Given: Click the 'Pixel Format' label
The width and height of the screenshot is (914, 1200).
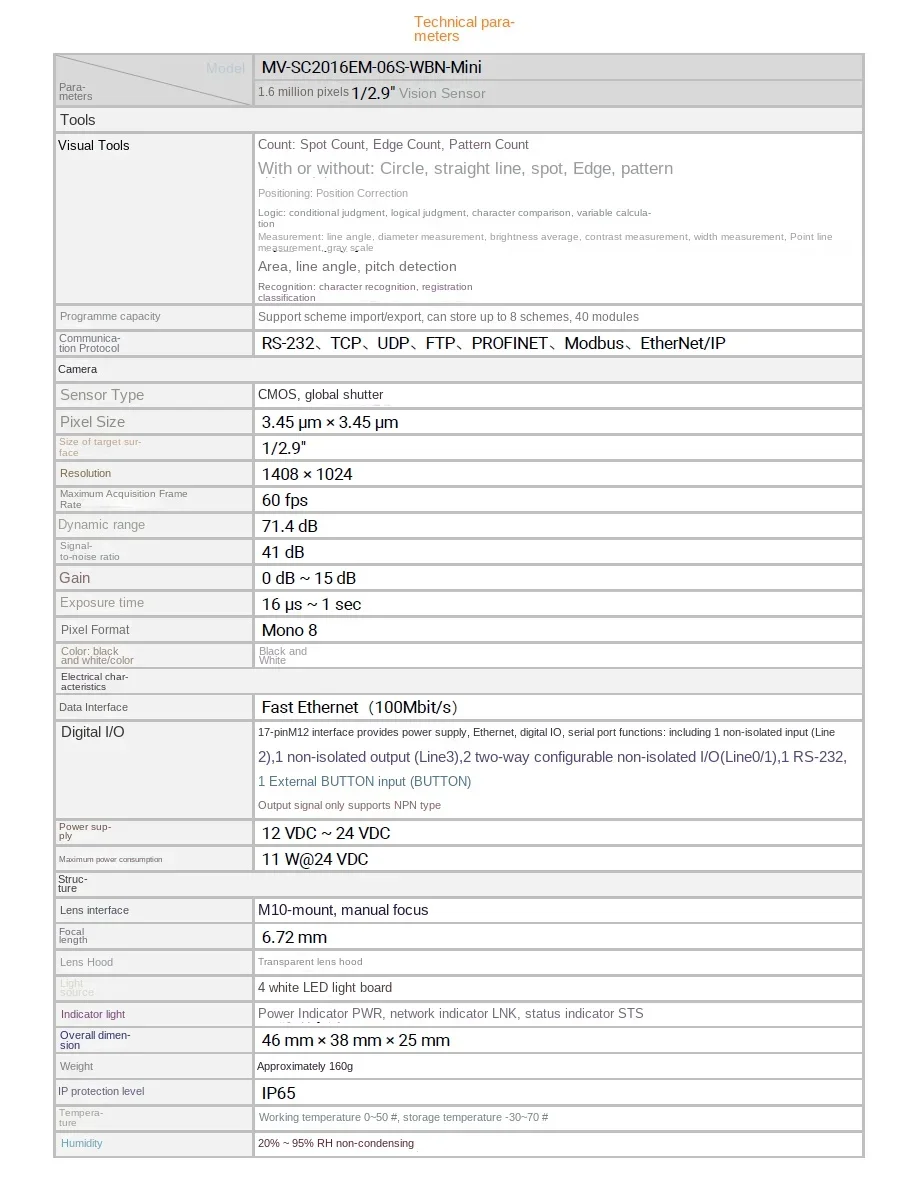Looking at the screenshot, I should click(95, 630).
